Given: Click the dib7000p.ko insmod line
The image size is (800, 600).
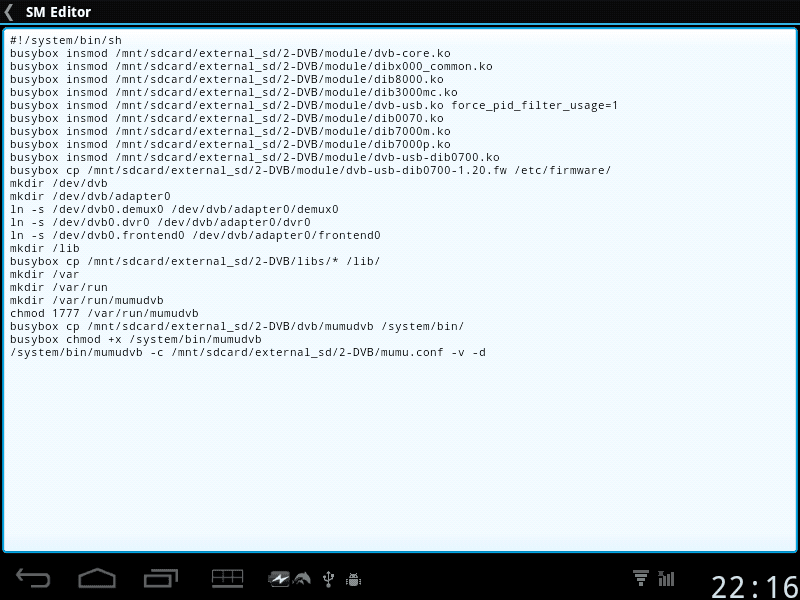Looking at the screenshot, I should [230, 144].
